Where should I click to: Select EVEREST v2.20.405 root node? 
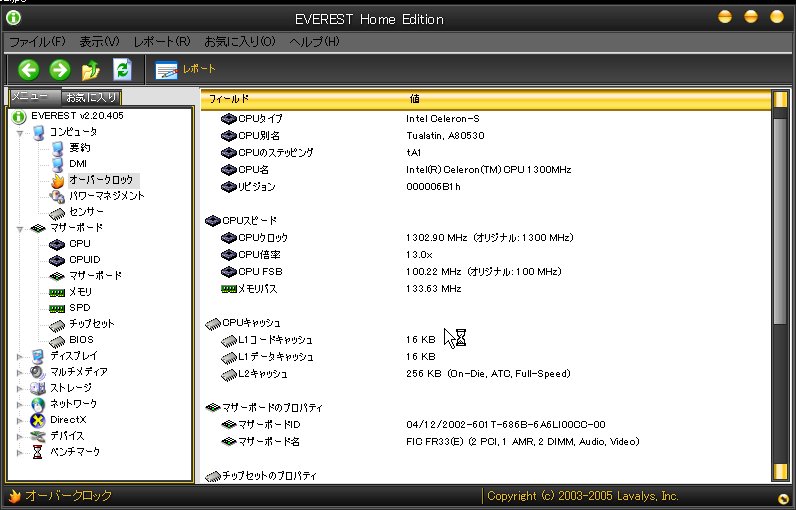click(x=77, y=116)
